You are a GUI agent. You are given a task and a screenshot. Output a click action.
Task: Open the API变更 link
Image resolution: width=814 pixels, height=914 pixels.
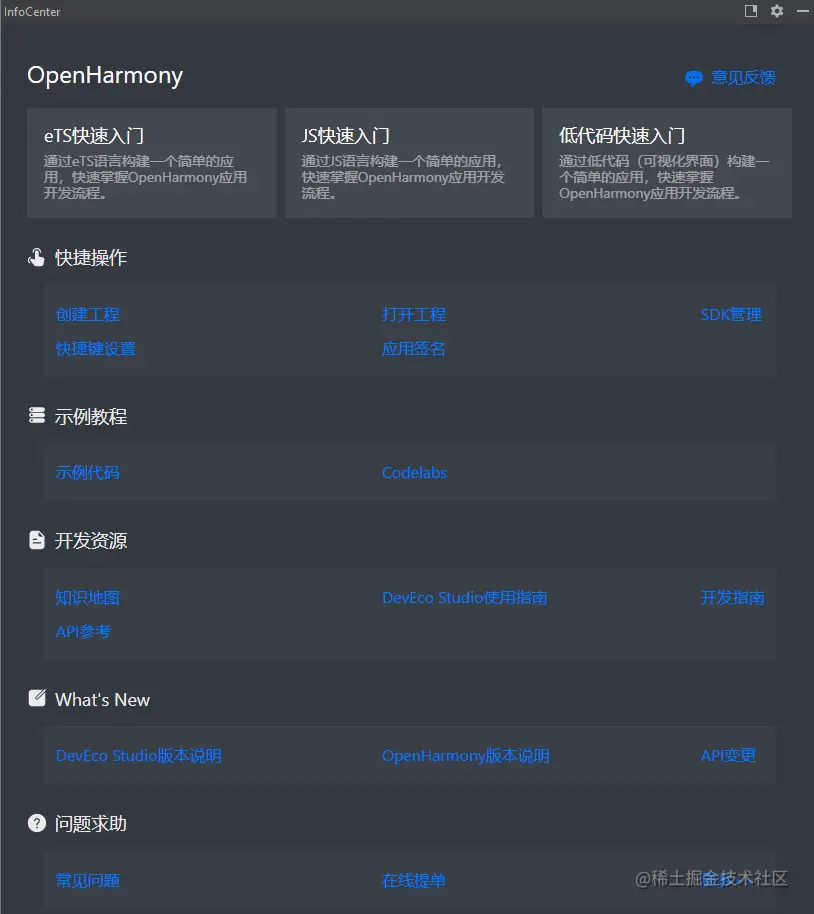tap(728, 755)
